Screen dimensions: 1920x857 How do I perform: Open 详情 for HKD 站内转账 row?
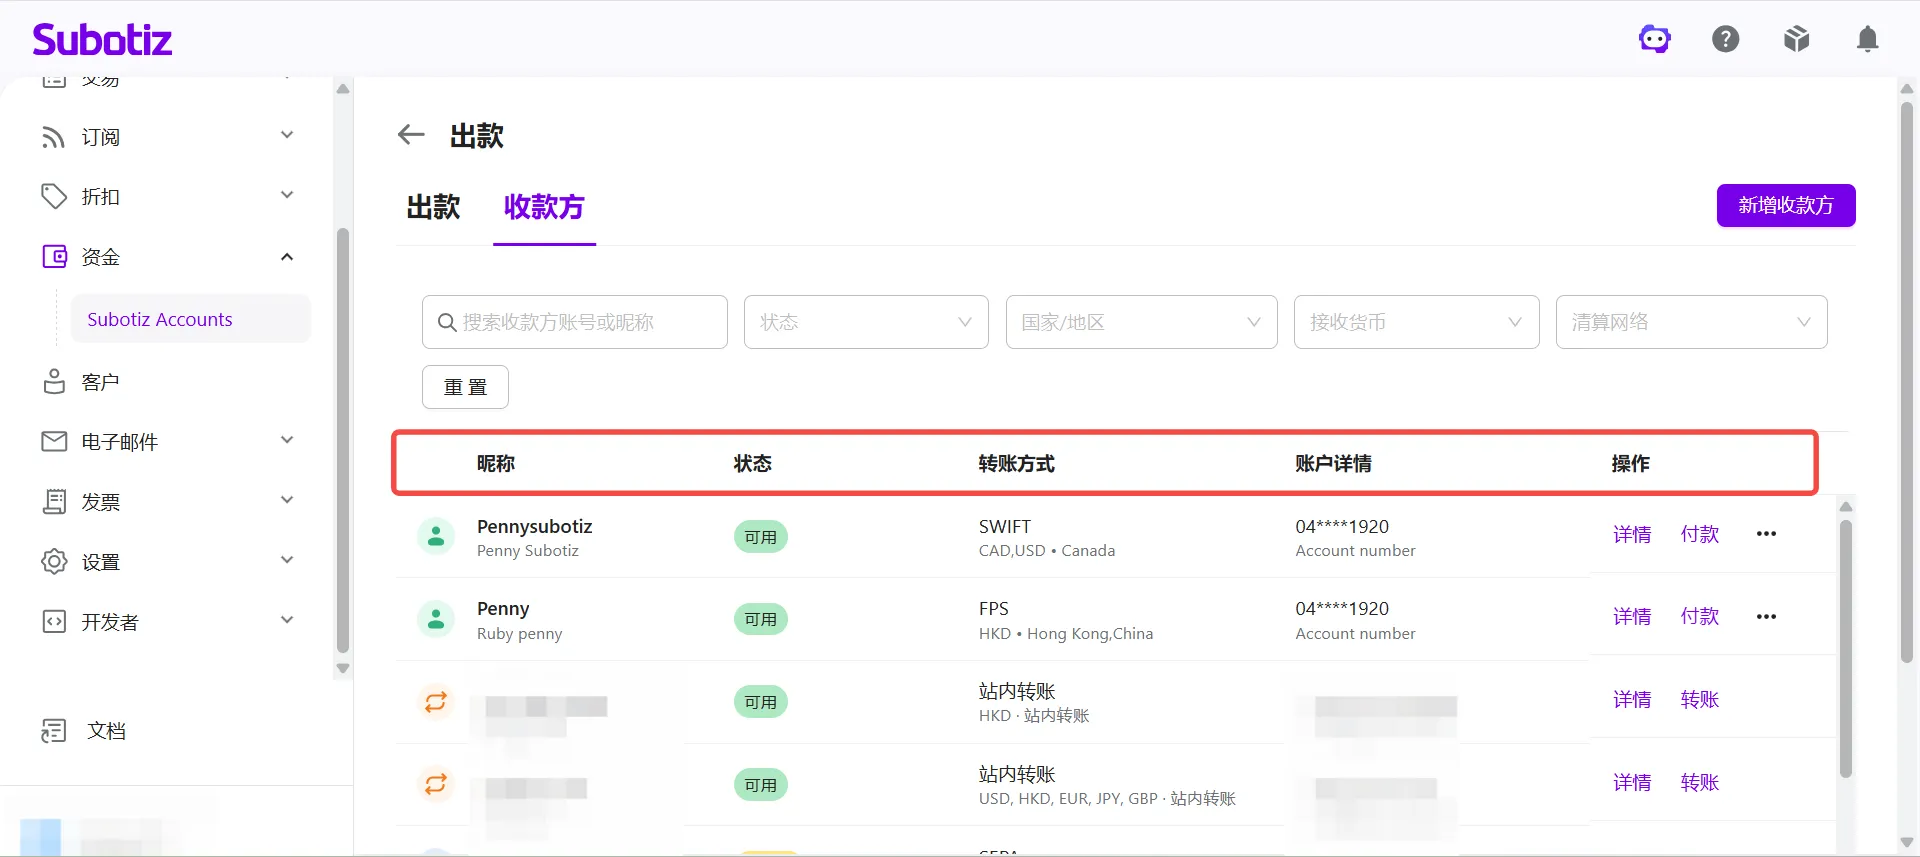pyautogui.click(x=1632, y=700)
